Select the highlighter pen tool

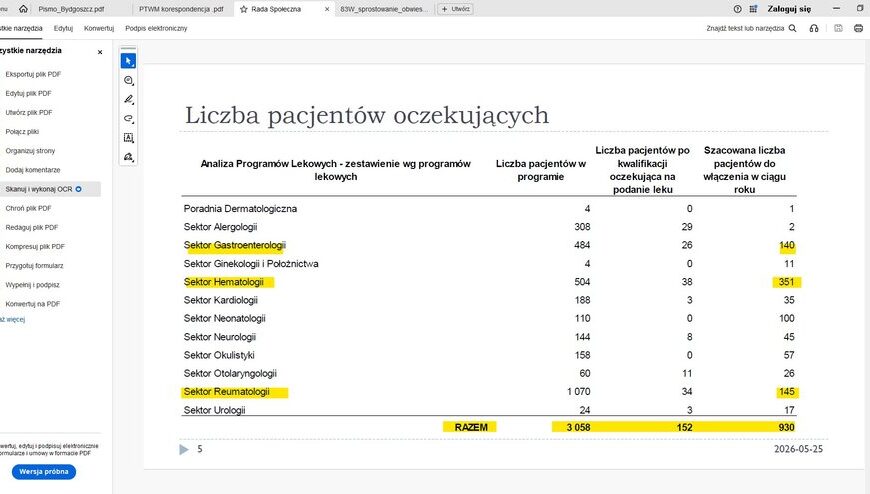(x=128, y=99)
